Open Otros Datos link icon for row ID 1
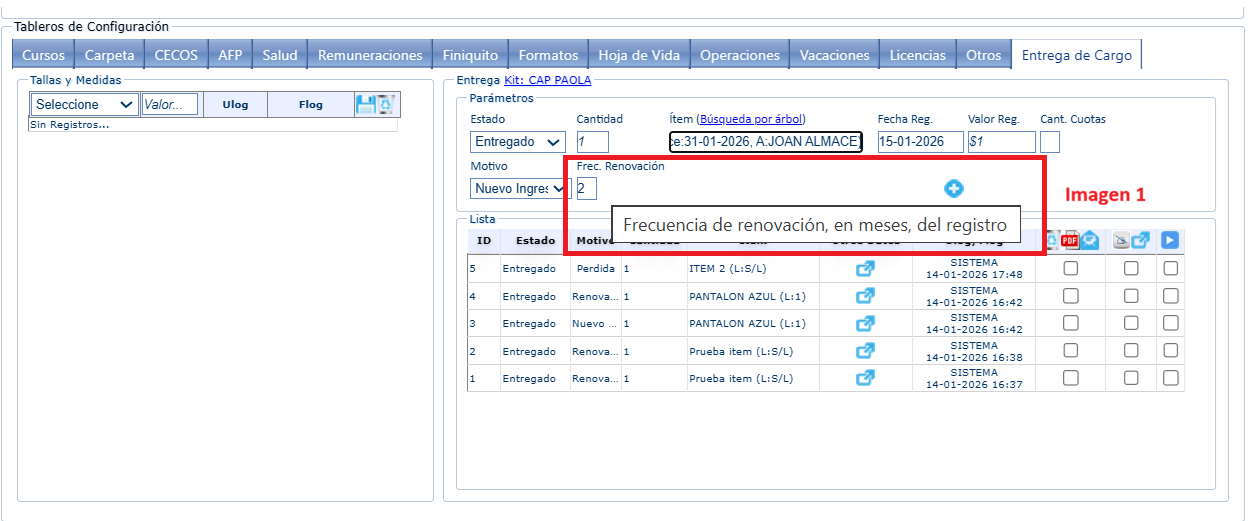 865,378
